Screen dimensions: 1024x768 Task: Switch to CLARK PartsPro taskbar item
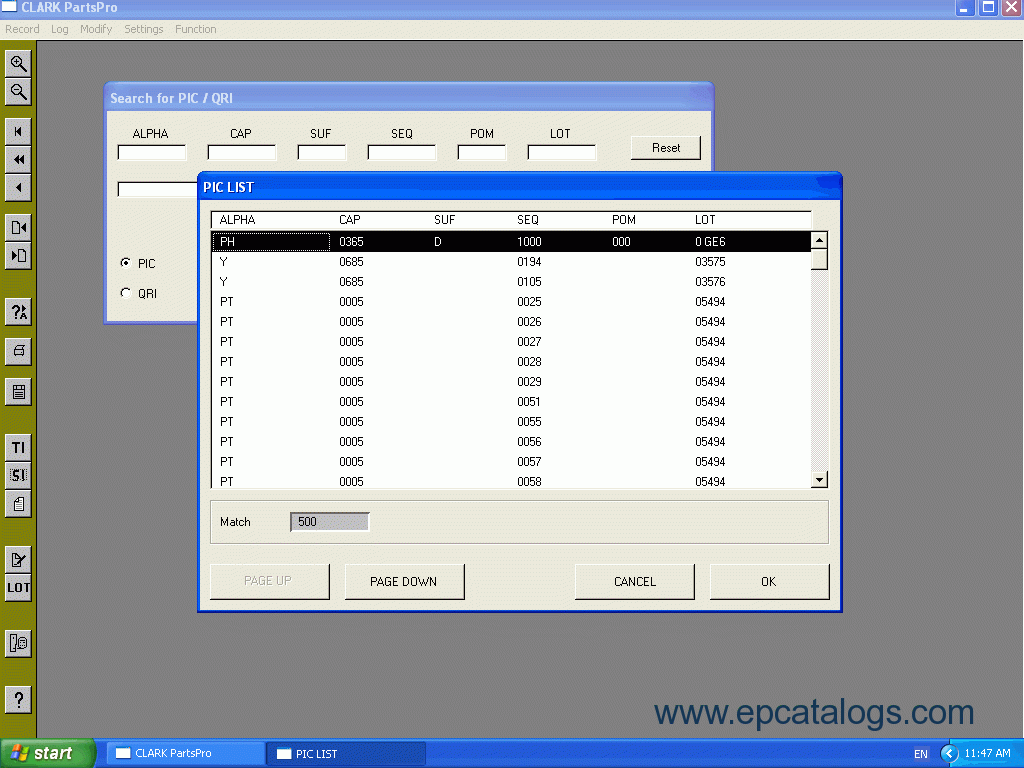click(x=184, y=754)
